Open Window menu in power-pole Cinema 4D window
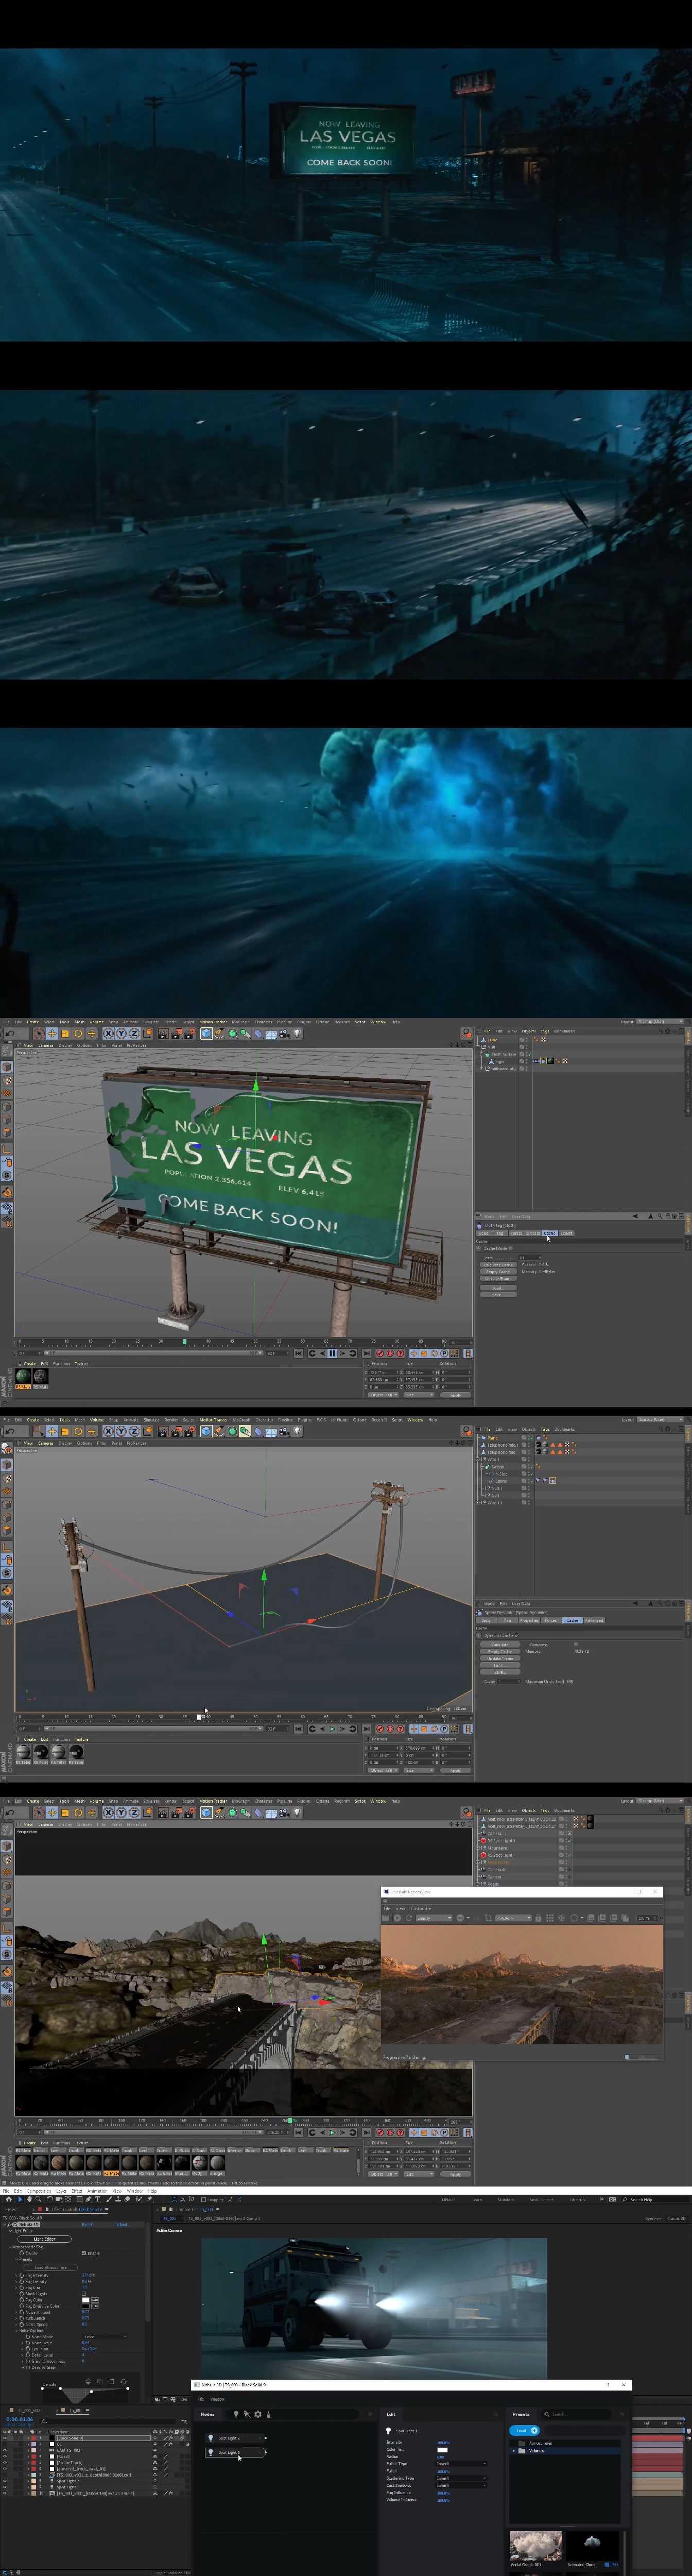692x2576 pixels. pos(416,1420)
